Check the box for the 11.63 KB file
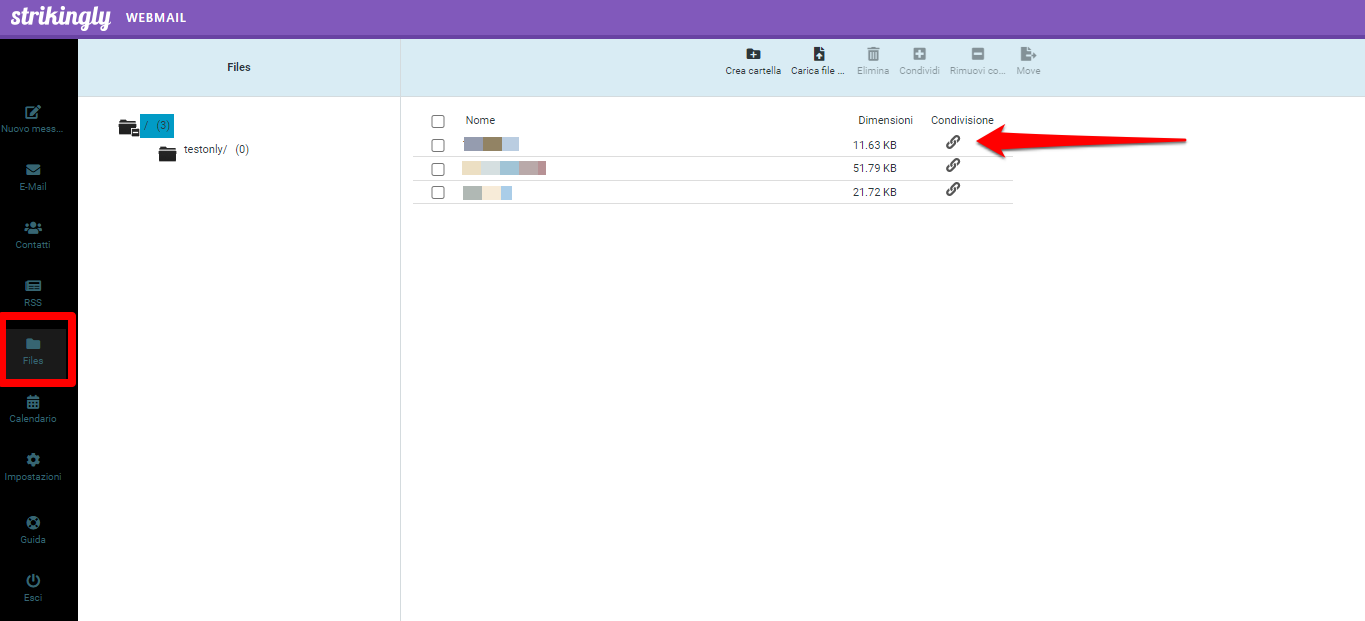The height and width of the screenshot is (621, 1365). pos(438,145)
